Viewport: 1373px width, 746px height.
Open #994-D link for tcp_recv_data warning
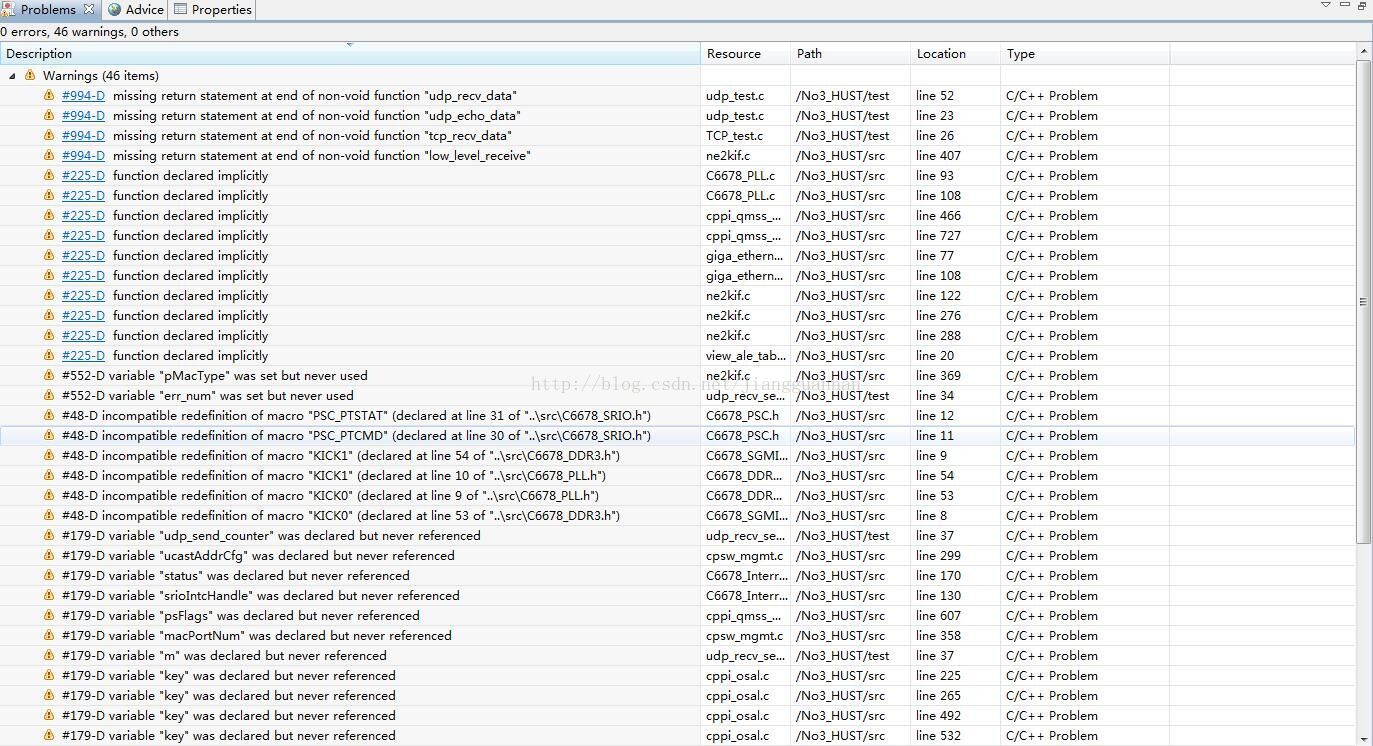tap(83, 136)
